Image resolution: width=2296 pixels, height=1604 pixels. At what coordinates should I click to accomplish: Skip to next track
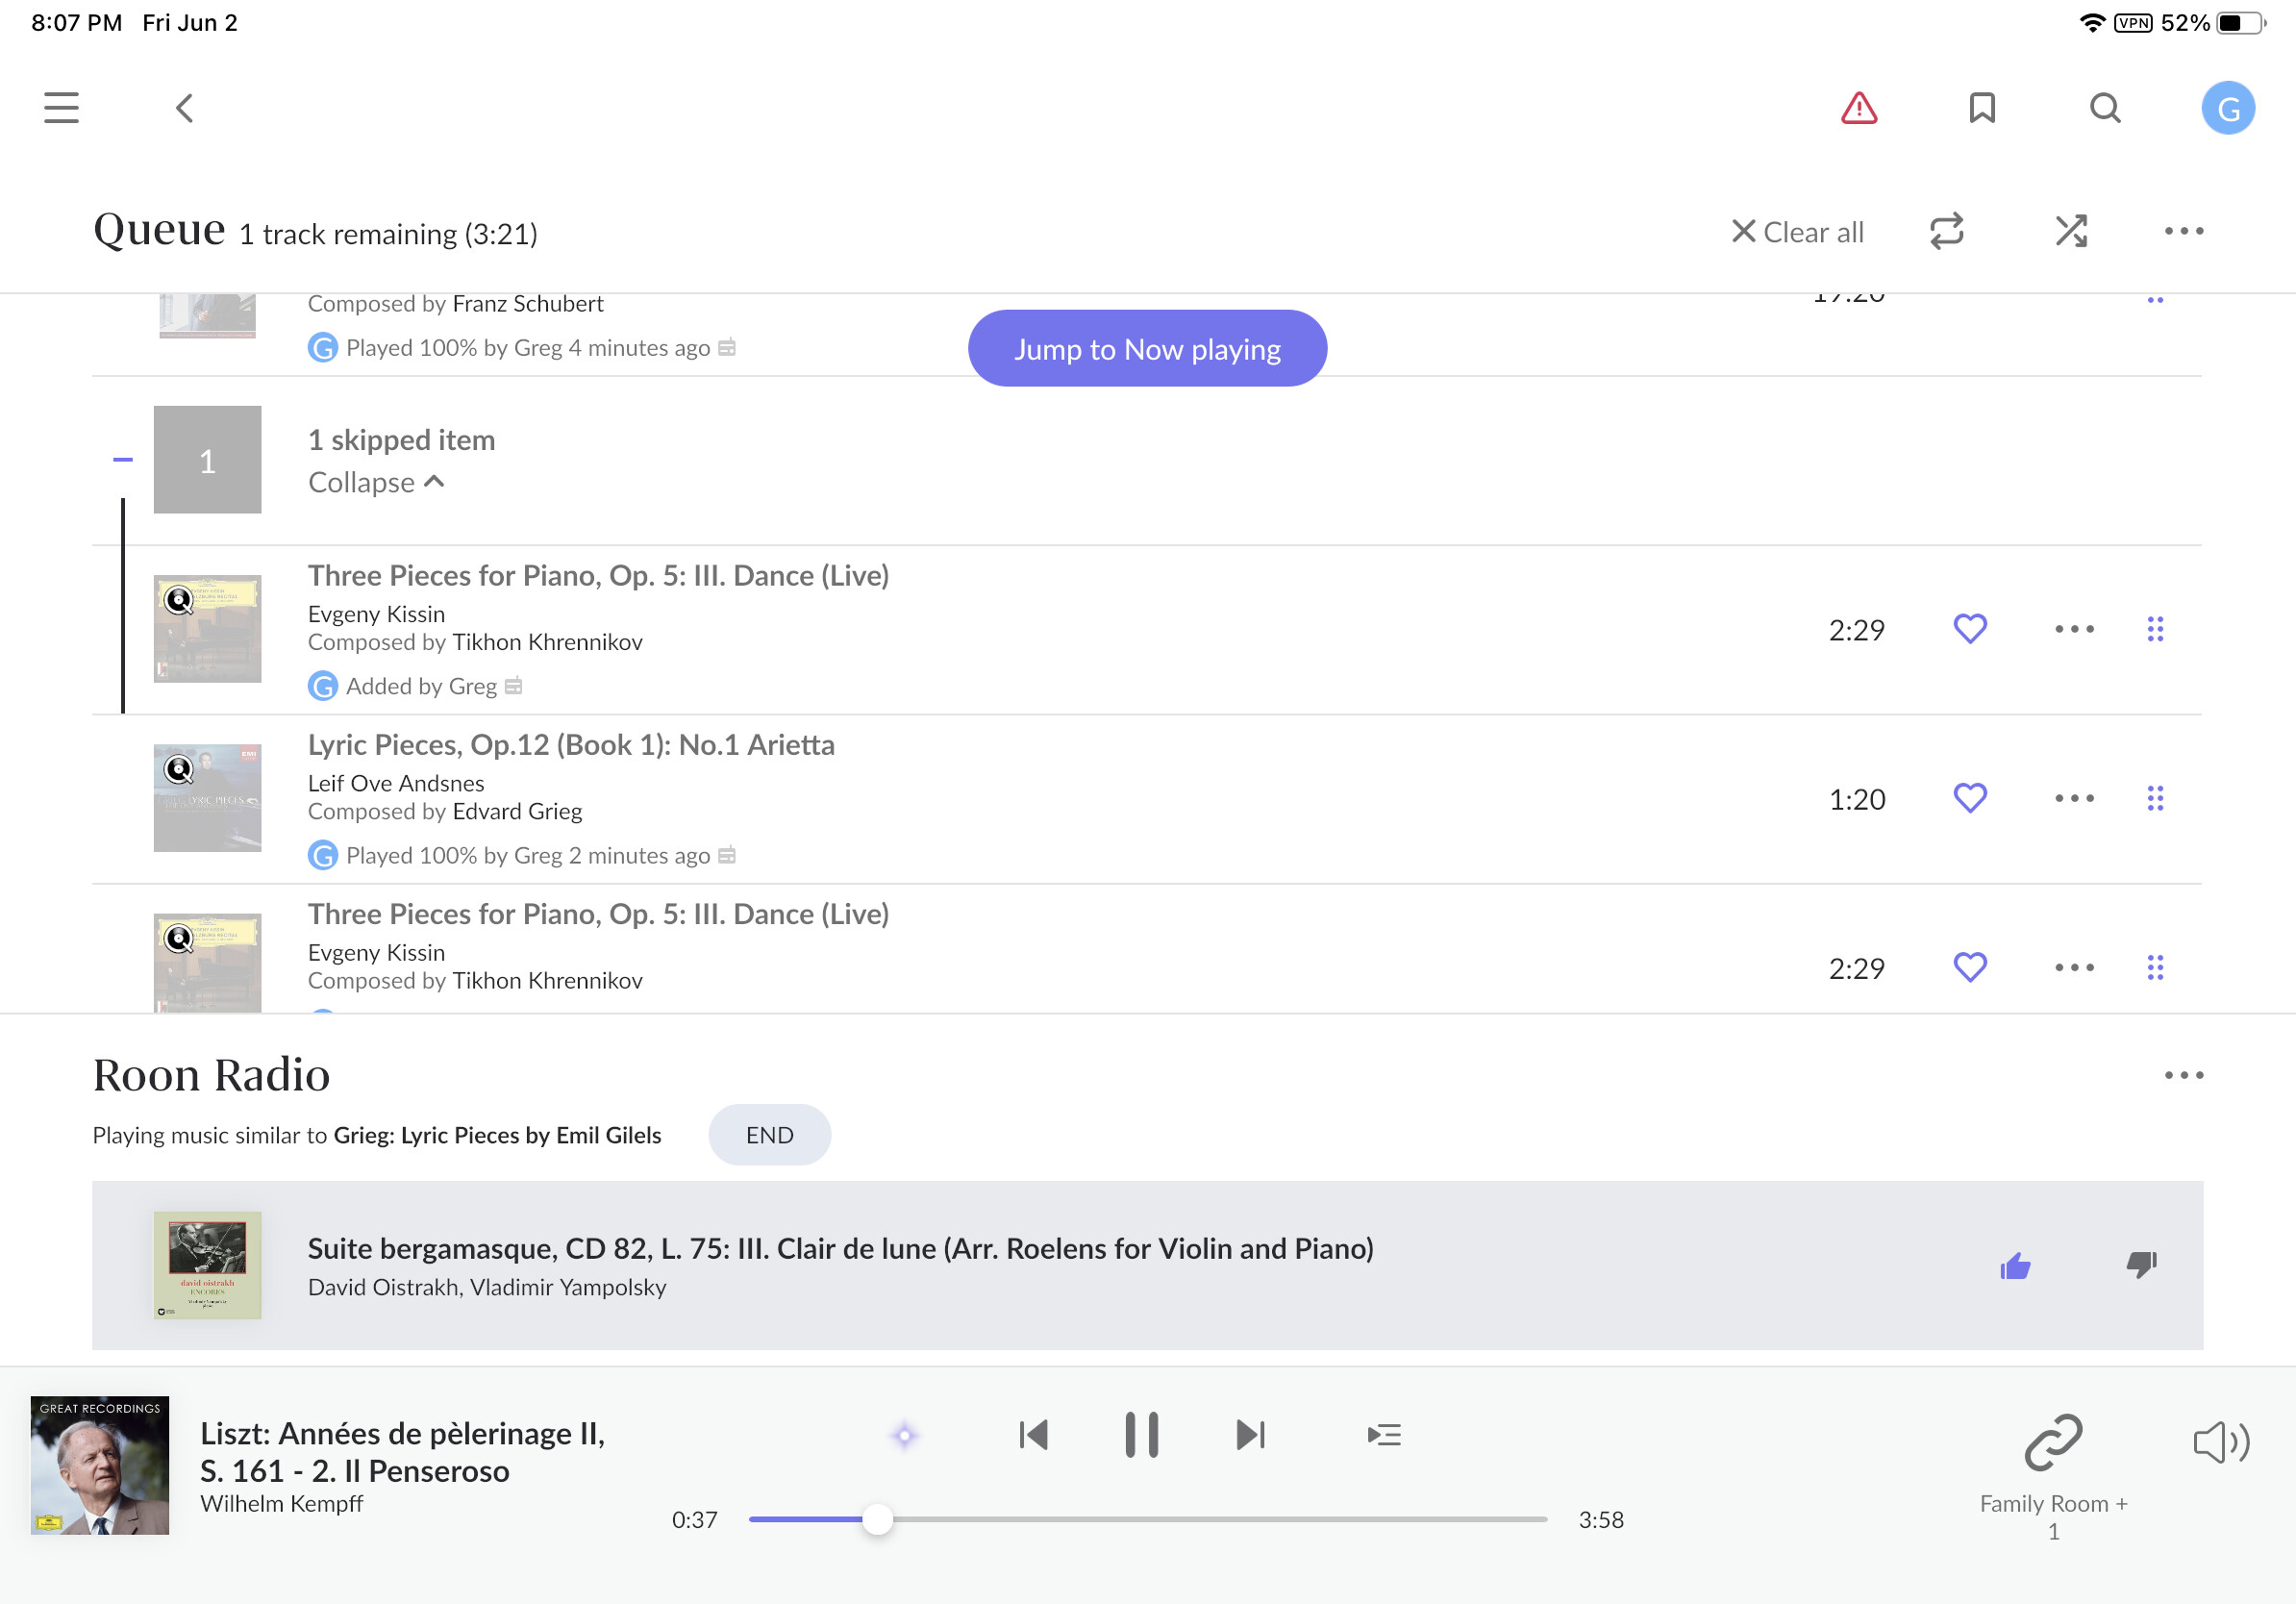[1250, 1435]
